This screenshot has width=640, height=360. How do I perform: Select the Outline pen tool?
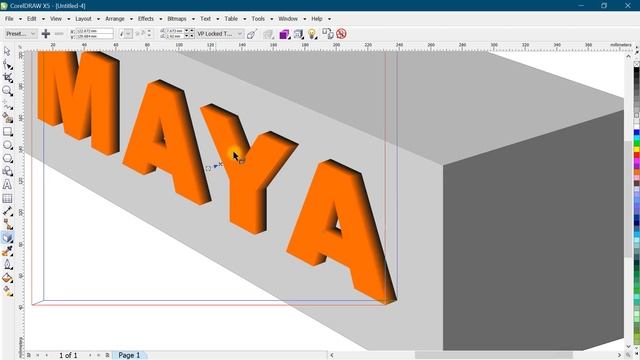tap(7, 264)
